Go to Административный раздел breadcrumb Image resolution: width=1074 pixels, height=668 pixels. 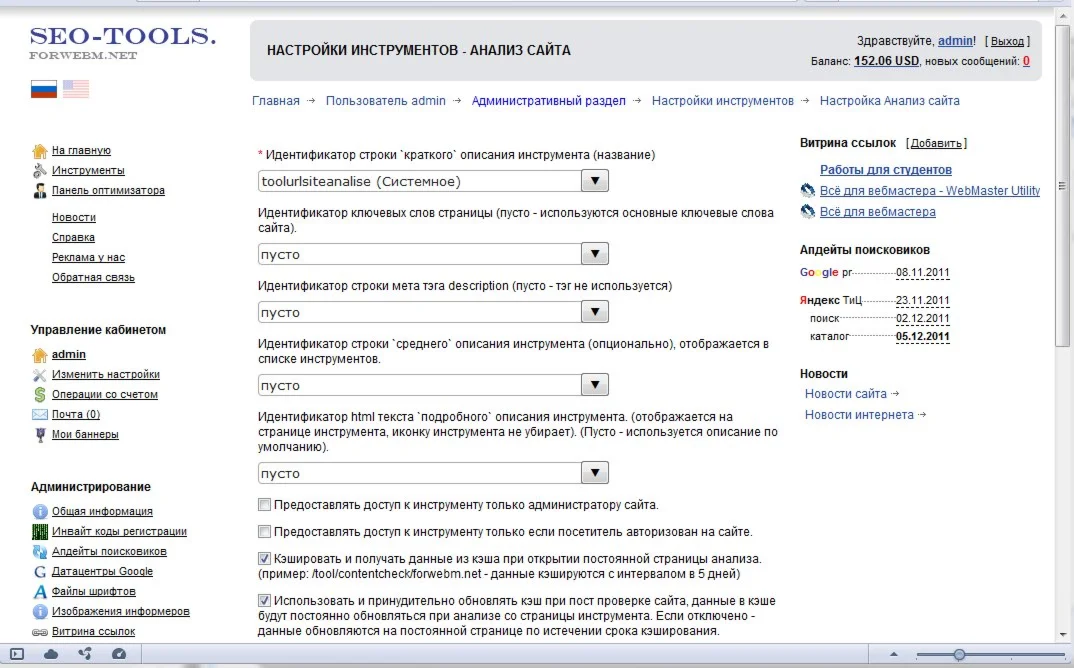click(x=548, y=101)
